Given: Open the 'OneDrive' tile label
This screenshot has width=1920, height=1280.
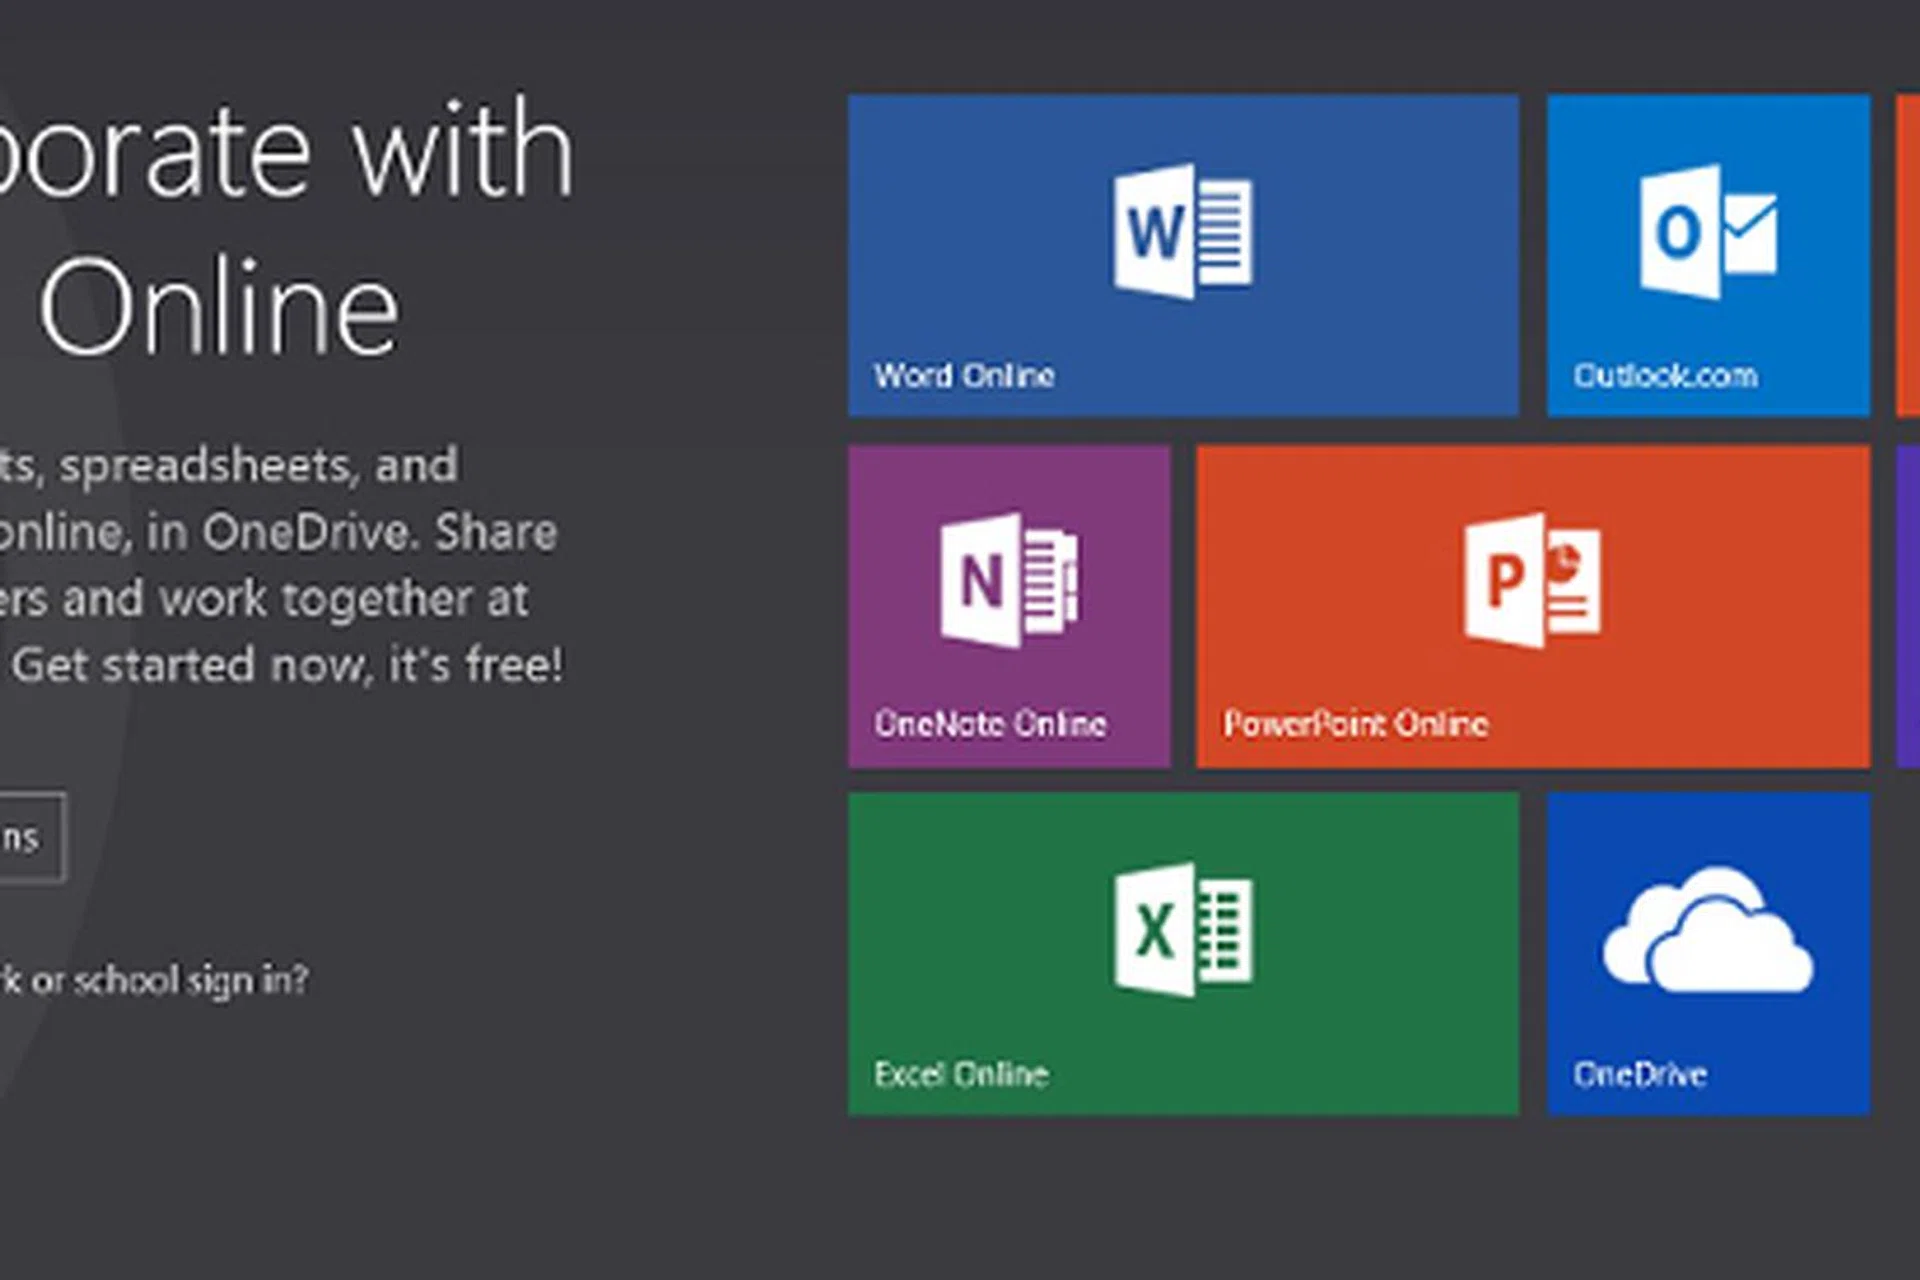Looking at the screenshot, I should (x=1640, y=1074).
